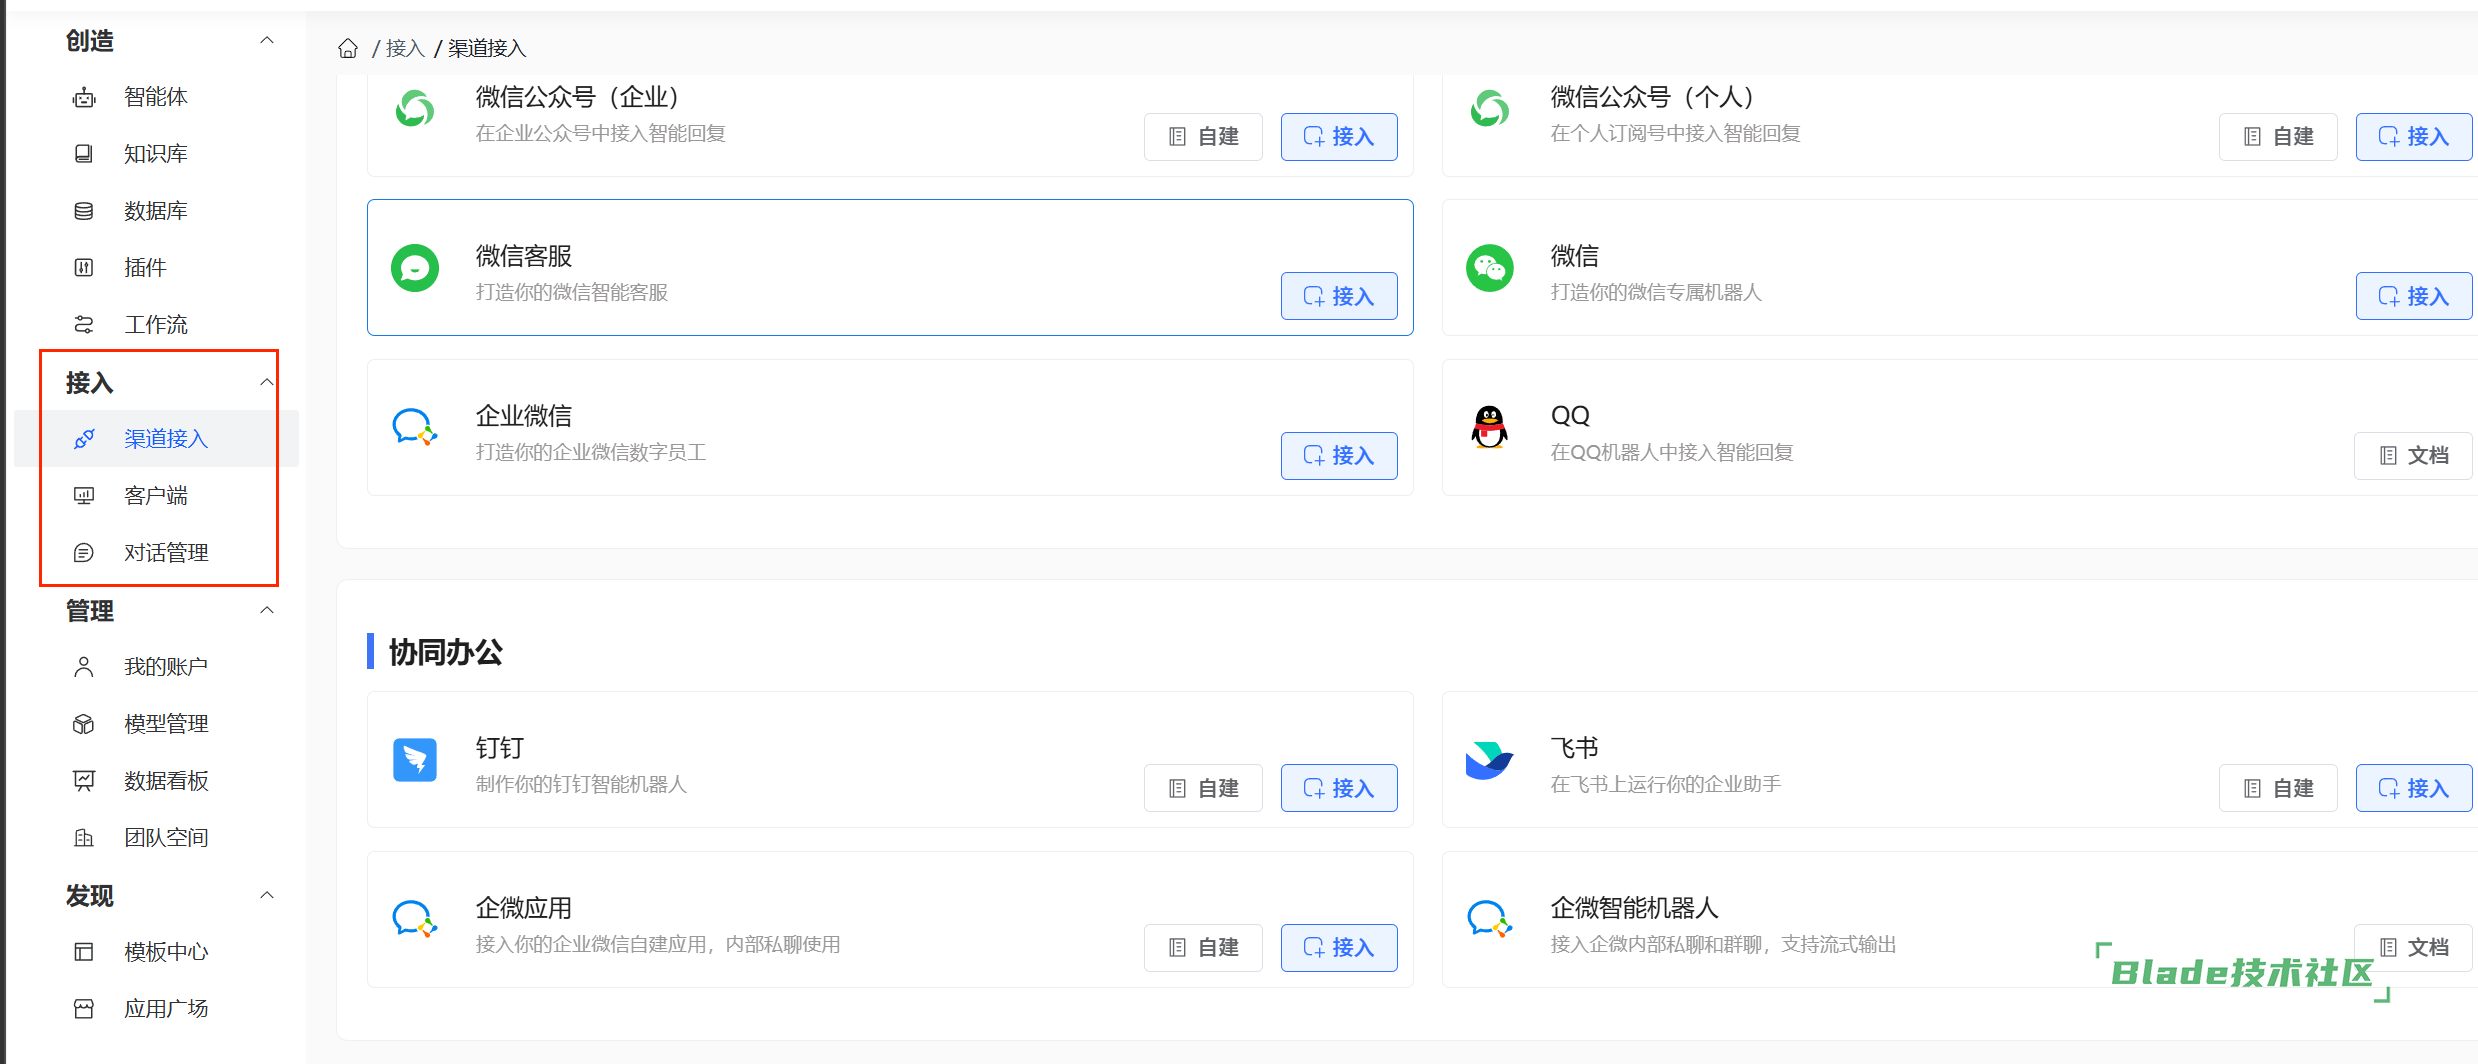2478x1064 pixels.
Task: Open 知识库 in the sidebar
Action: [x=155, y=154]
